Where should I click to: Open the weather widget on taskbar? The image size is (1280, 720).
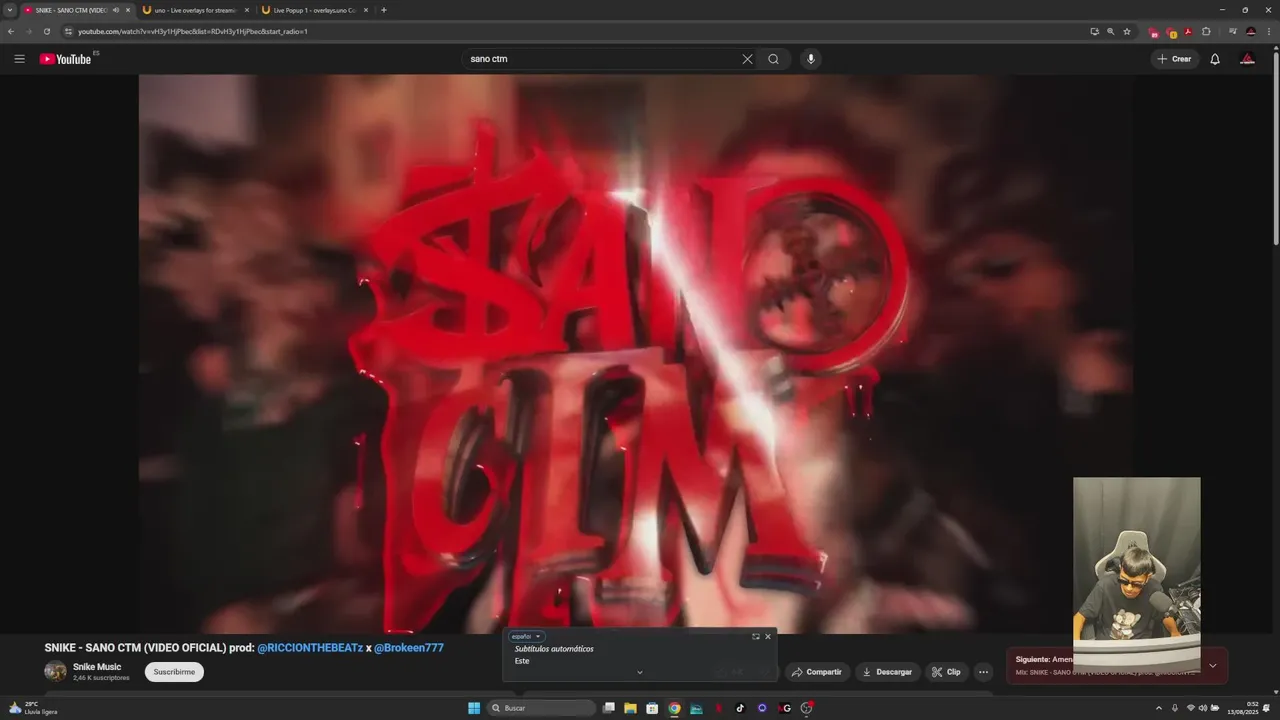click(33, 708)
